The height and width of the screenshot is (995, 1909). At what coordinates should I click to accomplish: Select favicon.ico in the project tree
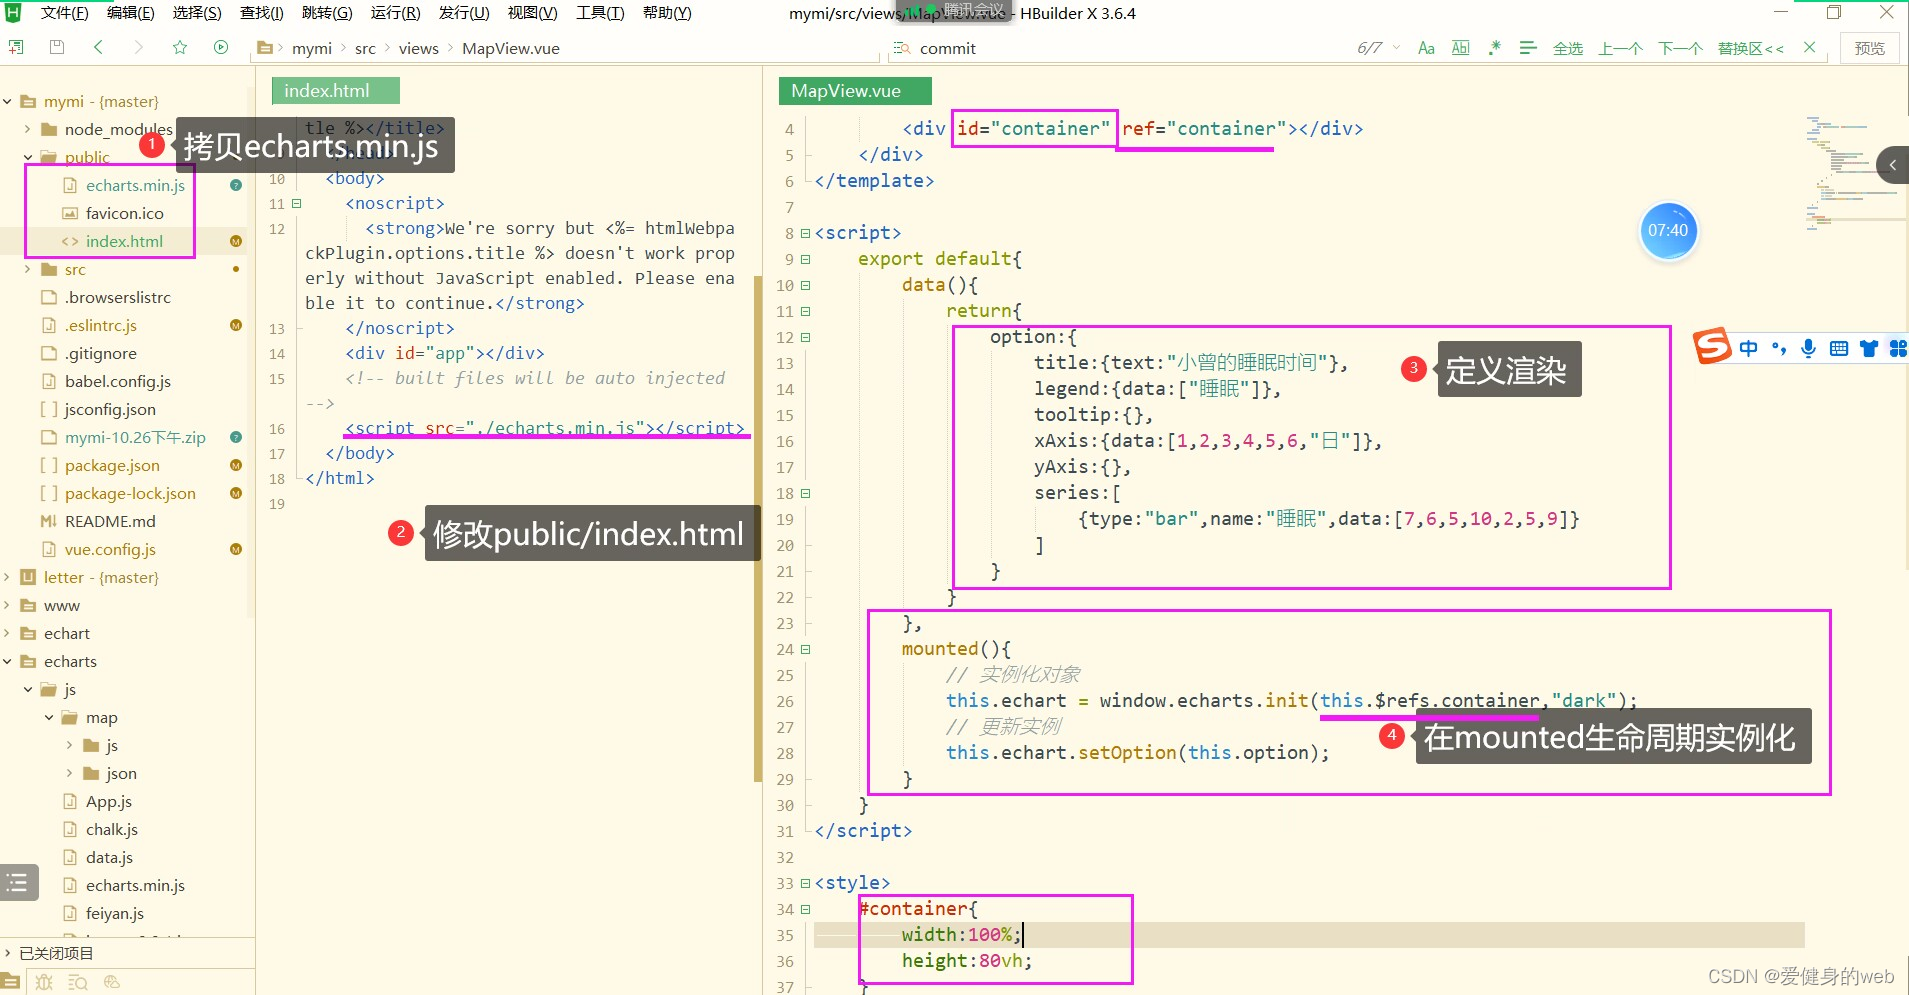(124, 213)
